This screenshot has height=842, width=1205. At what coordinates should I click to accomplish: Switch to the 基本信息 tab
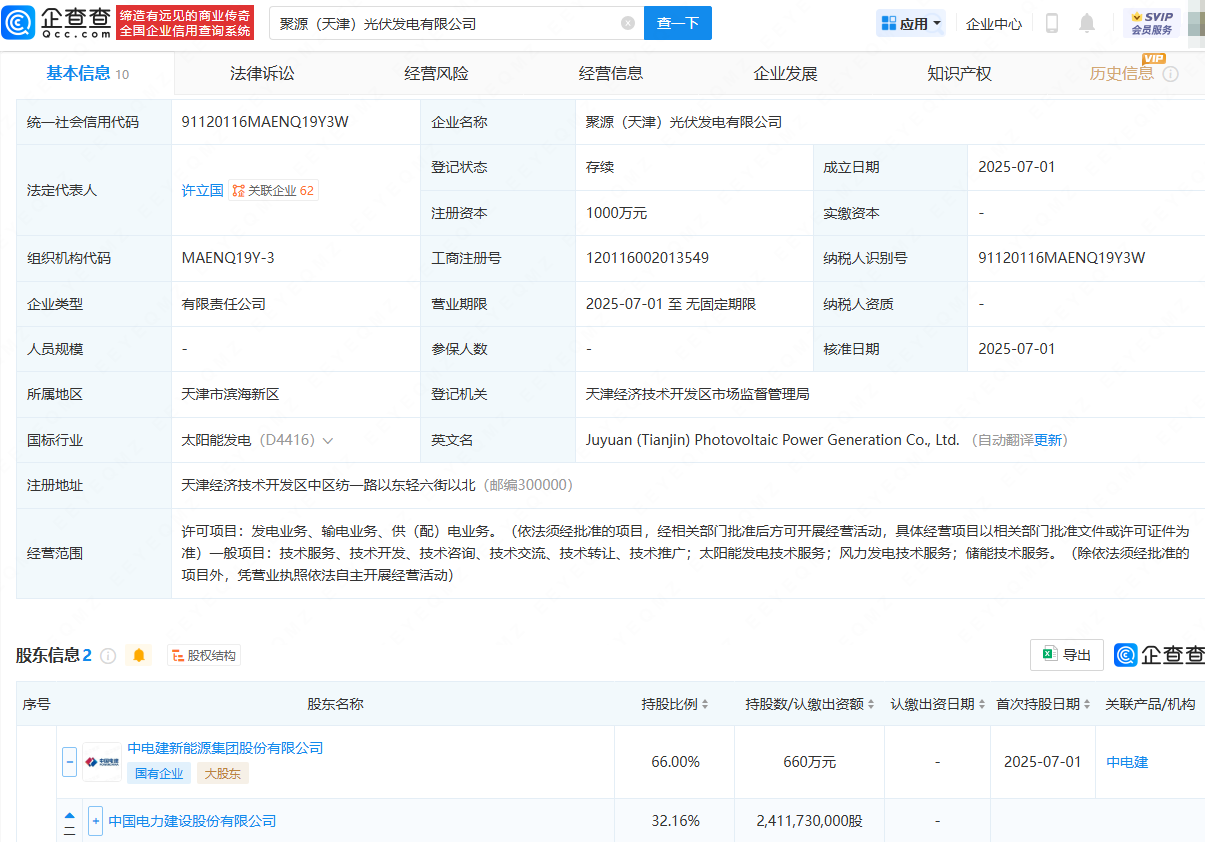coord(88,73)
